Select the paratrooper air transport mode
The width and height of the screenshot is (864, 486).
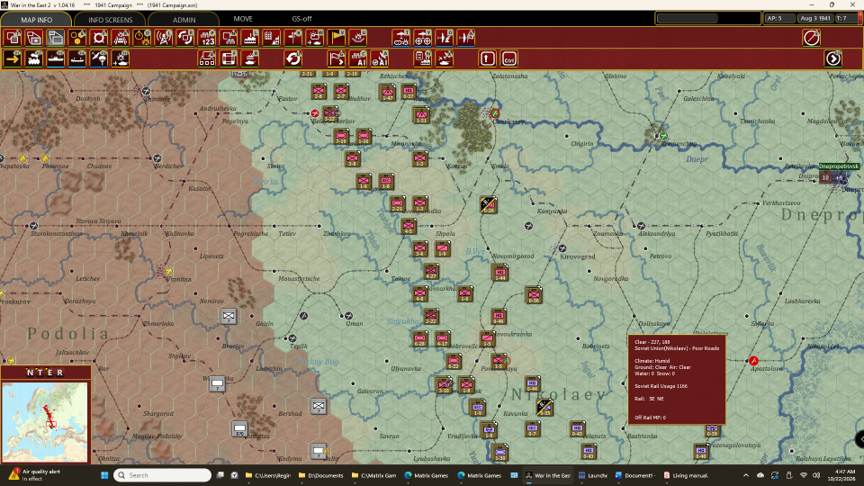(99, 58)
